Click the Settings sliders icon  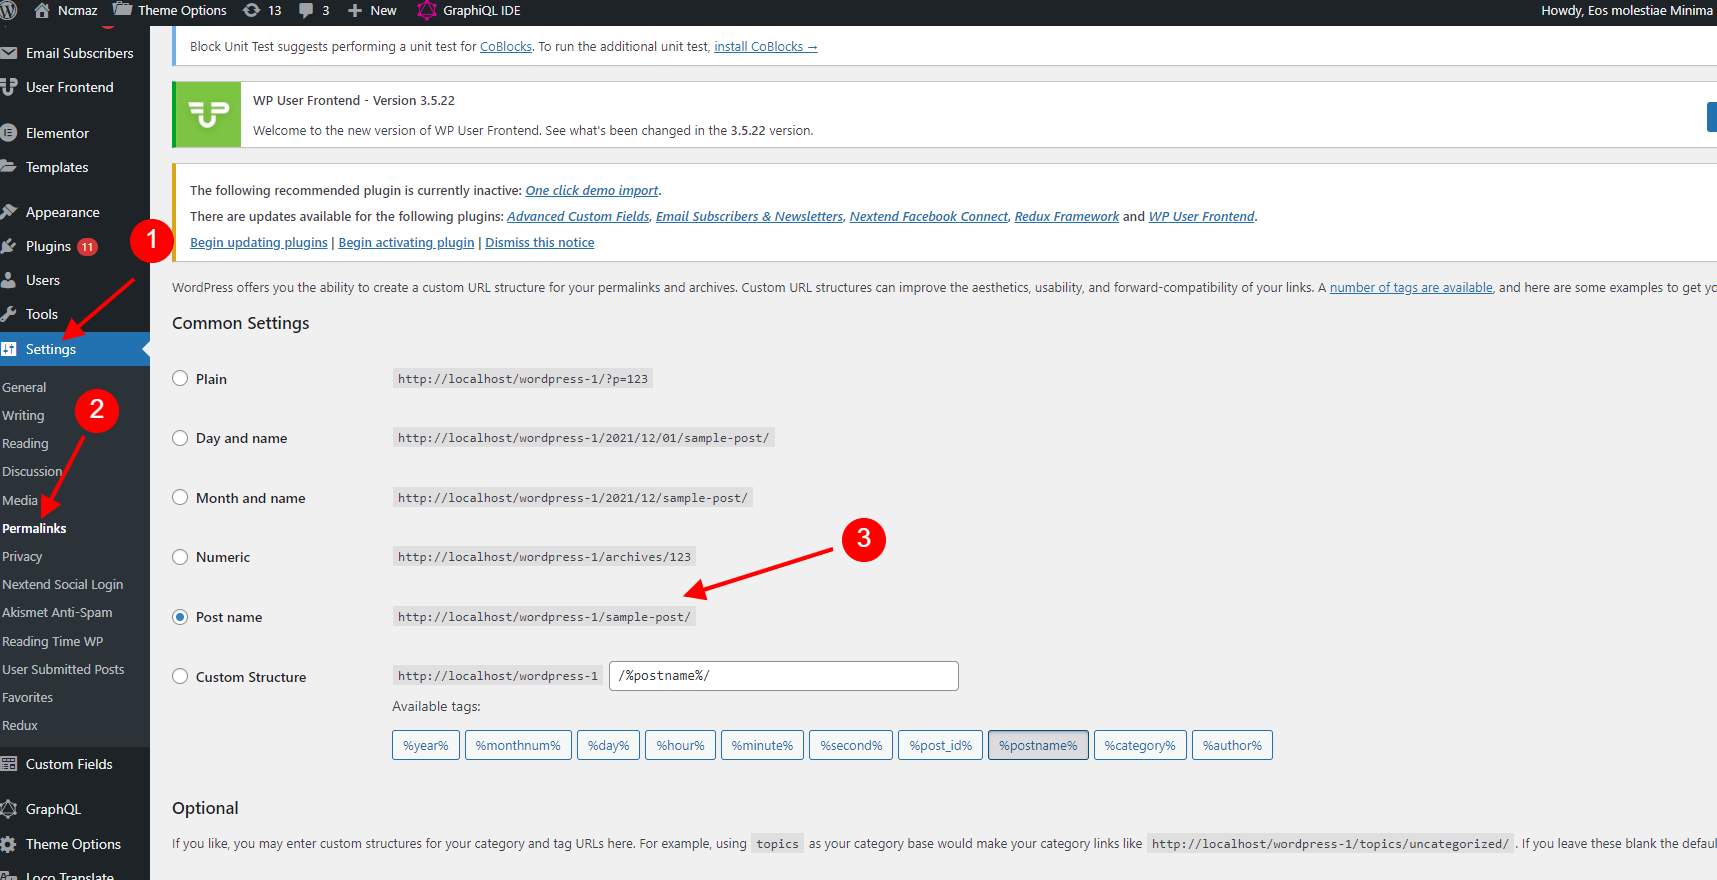pos(9,349)
